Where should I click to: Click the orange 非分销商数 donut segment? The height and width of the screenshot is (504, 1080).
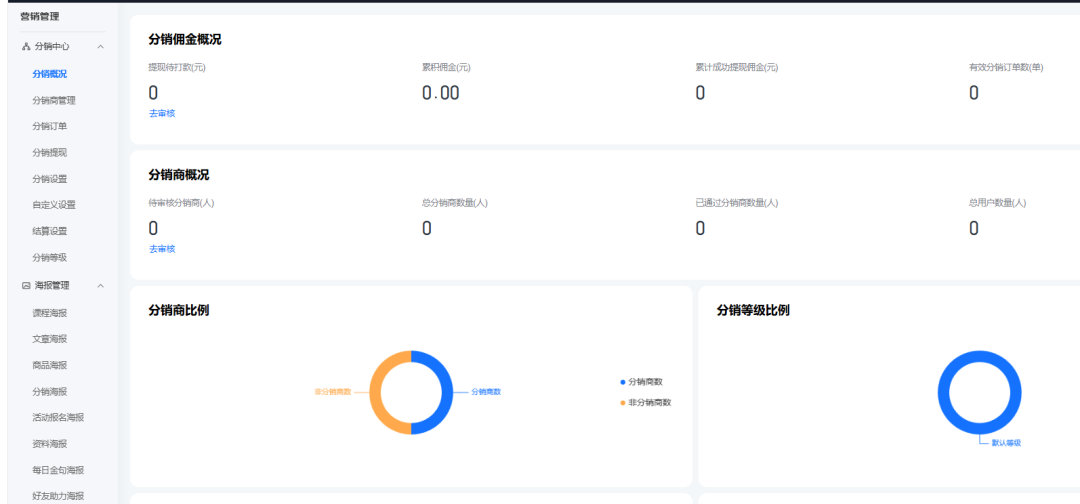(x=376, y=392)
